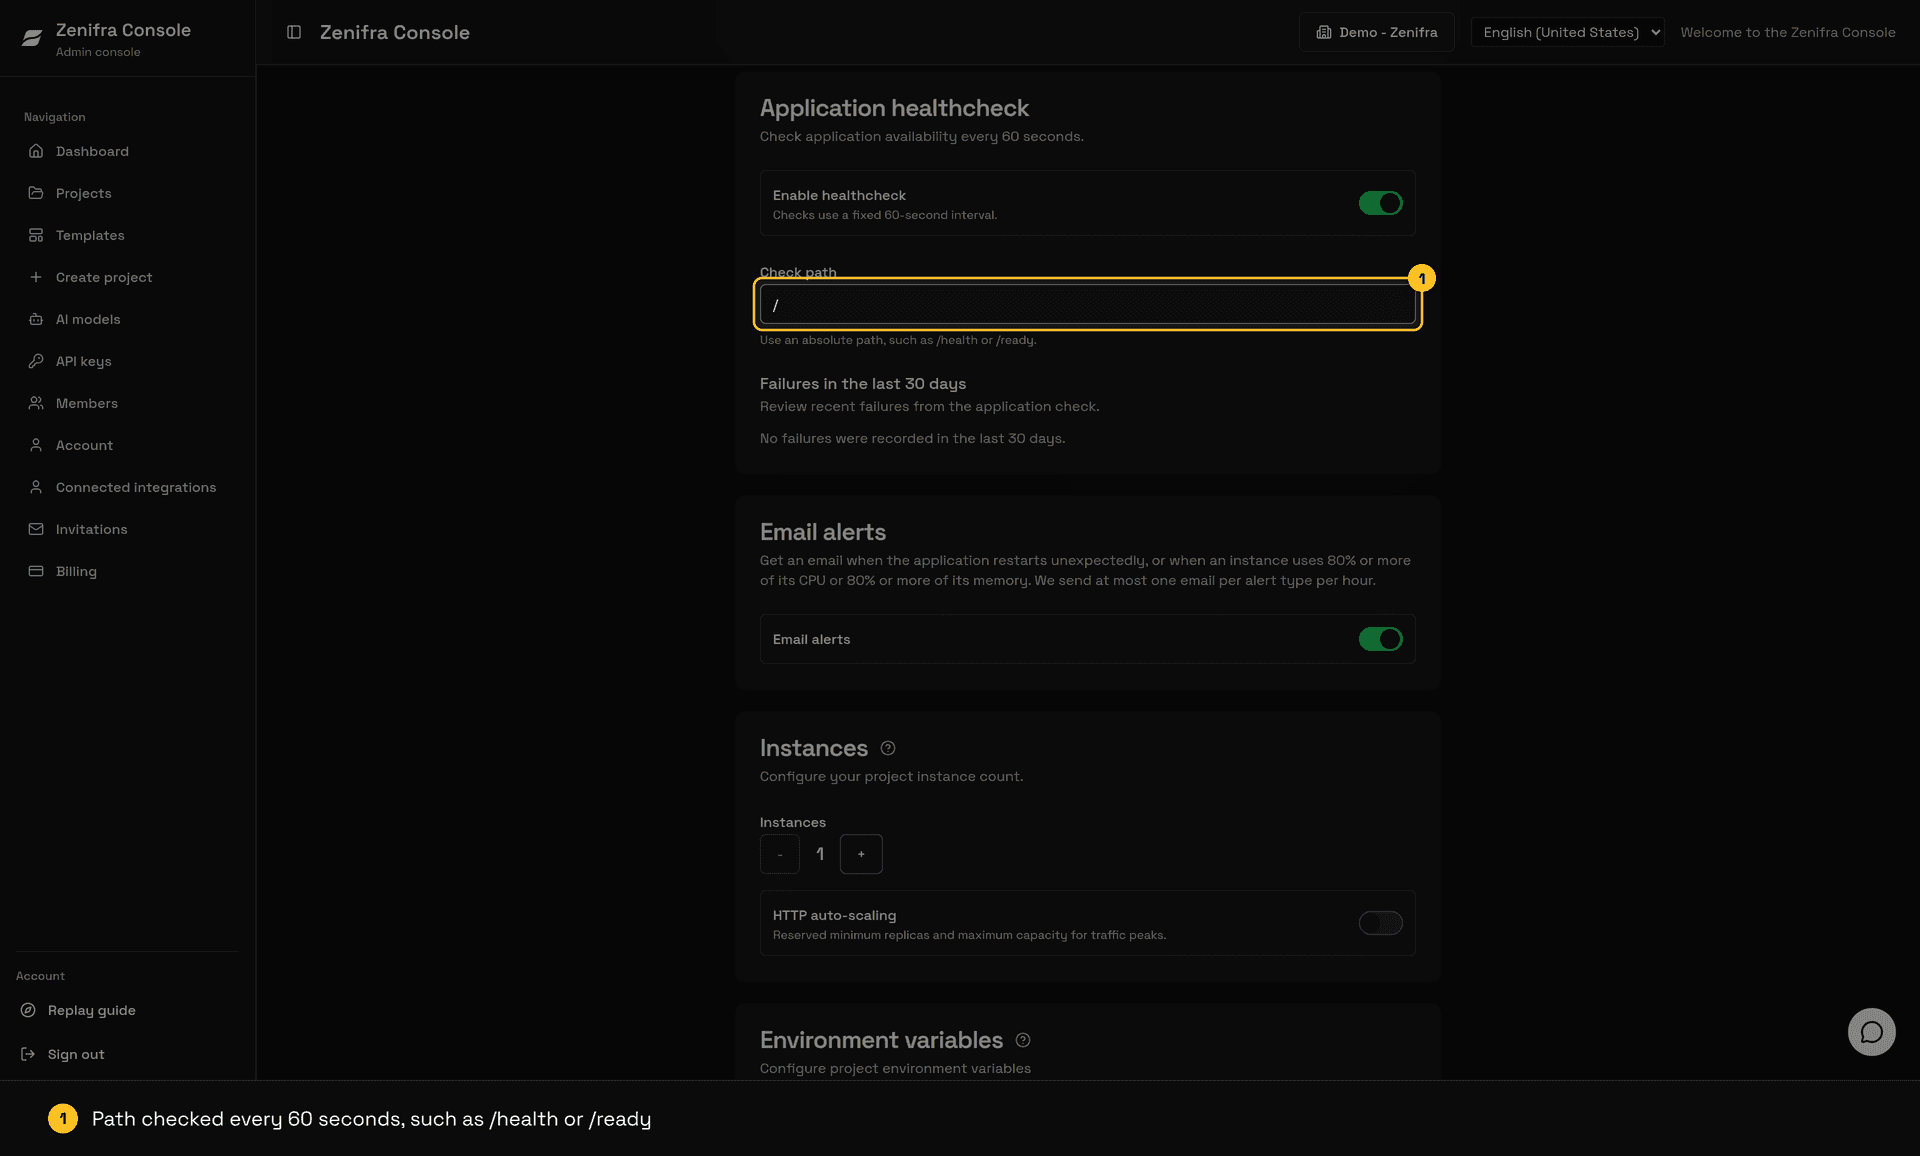1920x1156 pixels.
Task: Click the Failures in the last 30 days heading
Action: [x=863, y=384]
